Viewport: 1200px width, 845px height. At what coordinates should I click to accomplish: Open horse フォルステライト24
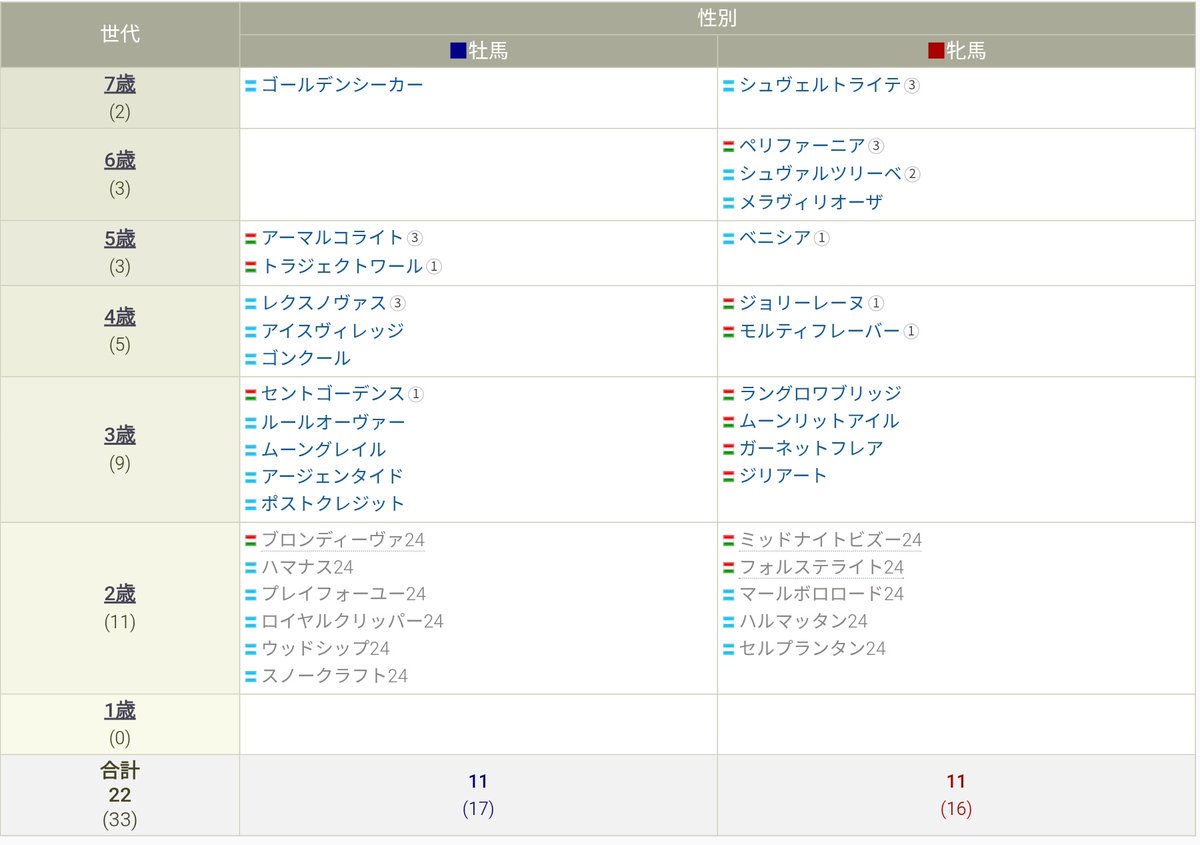pyautogui.click(x=821, y=567)
